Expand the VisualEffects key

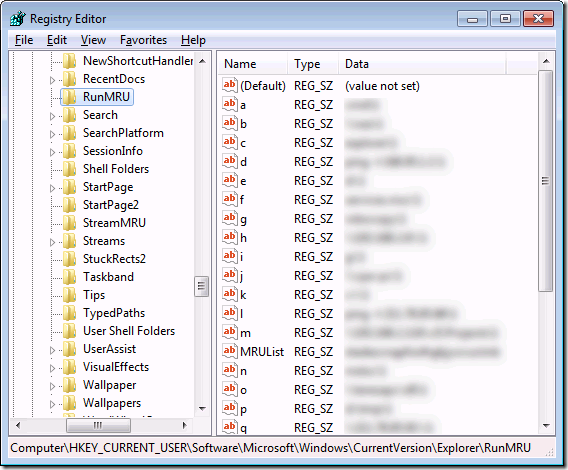point(52,368)
